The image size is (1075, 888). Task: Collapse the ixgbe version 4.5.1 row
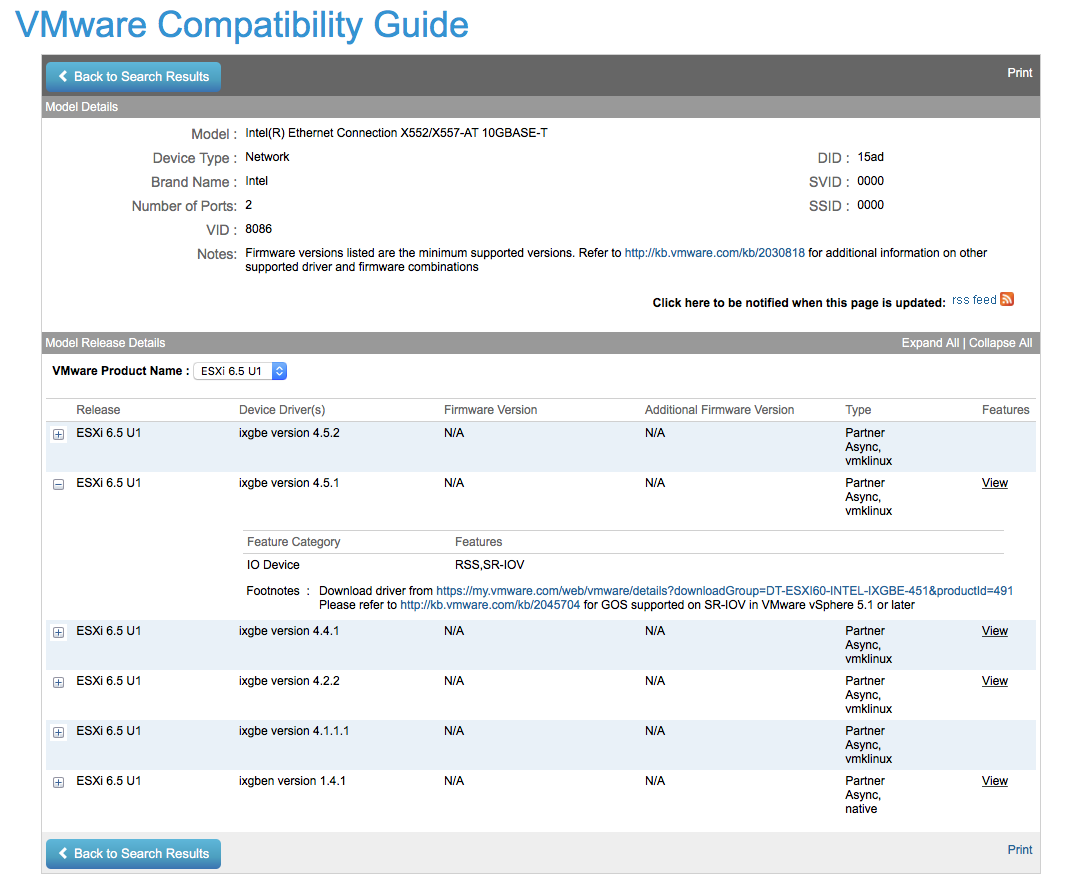59,484
